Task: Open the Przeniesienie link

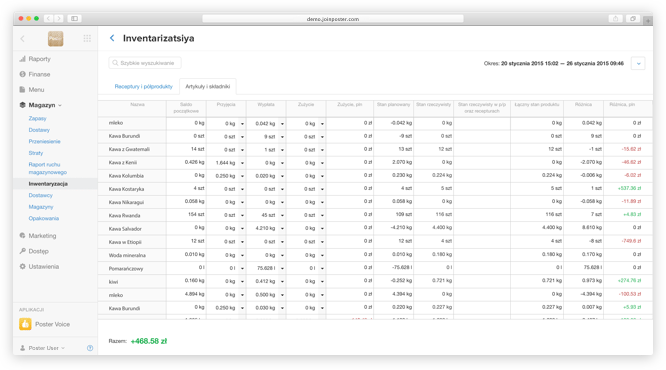Action: pyautogui.click(x=44, y=141)
